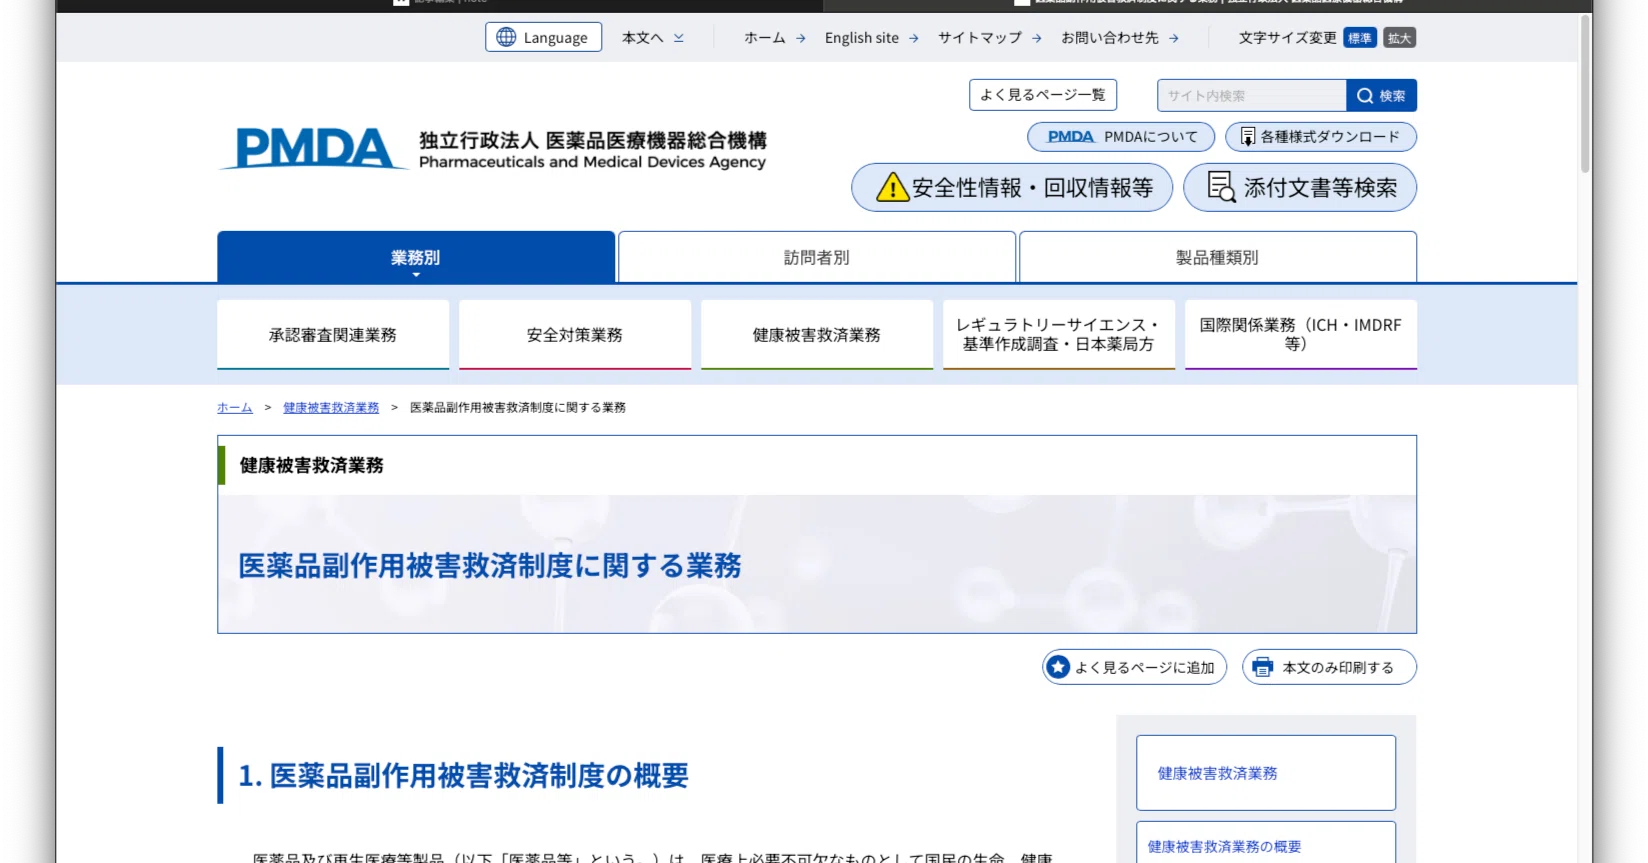Click heading 1. 医薬品副作用被害救済制度の概要
The width and height of the screenshot is (1648, 863).
coord(463,776)
